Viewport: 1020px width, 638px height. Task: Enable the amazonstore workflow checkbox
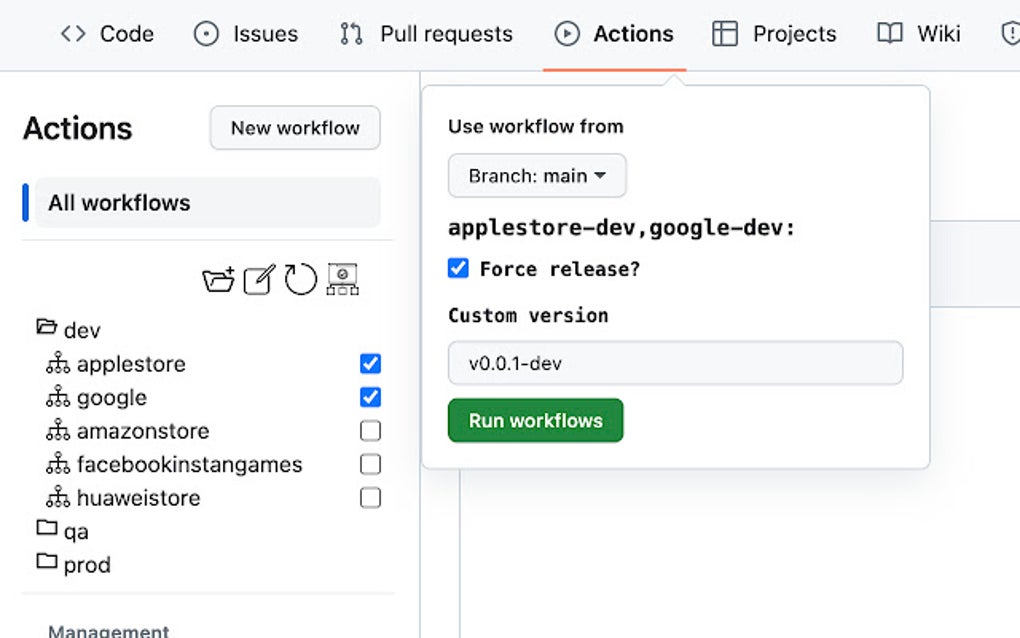point(370,431)
